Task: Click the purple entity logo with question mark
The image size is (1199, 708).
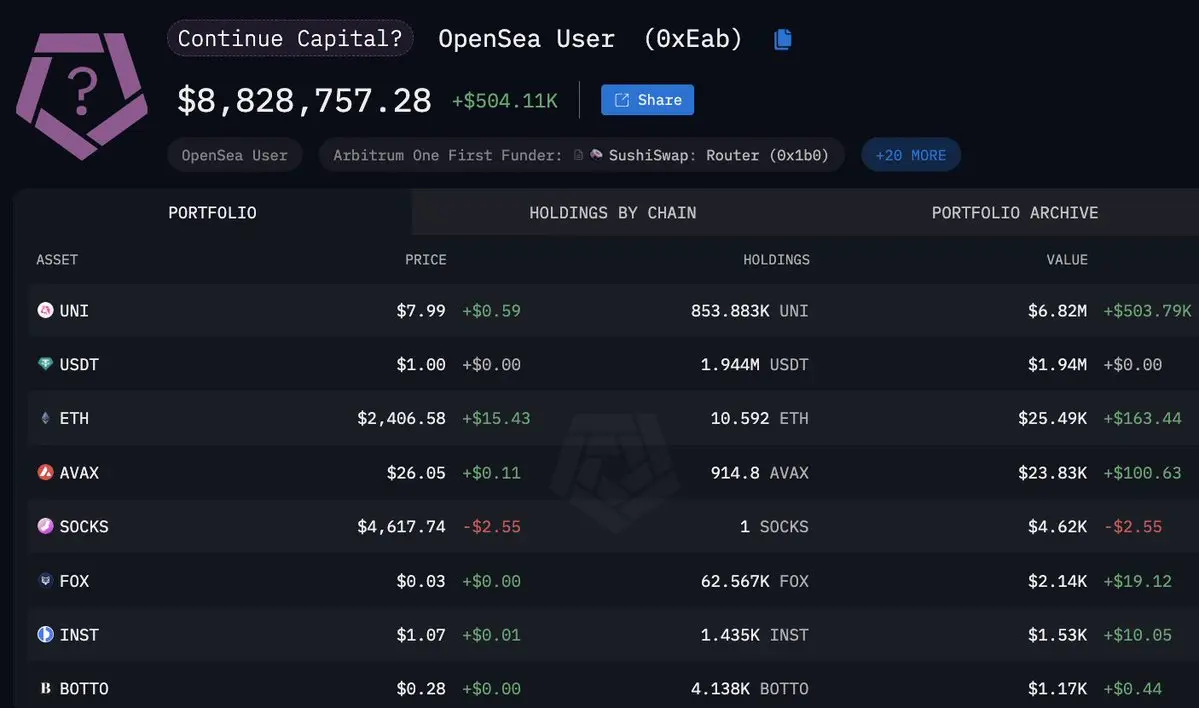Action: click(x=82, y=95)
